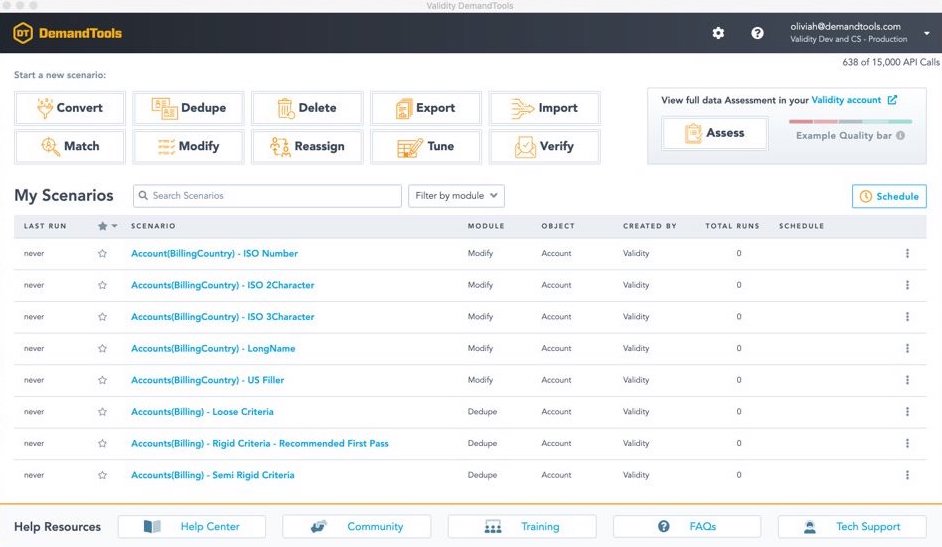Open more options for US Filler row

[907, 380]
